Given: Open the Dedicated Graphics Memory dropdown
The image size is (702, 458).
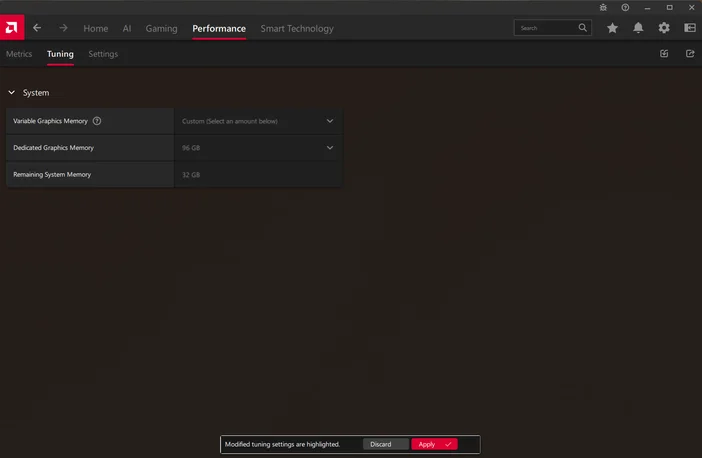Looking at the screenshot, I should [329, 148].
